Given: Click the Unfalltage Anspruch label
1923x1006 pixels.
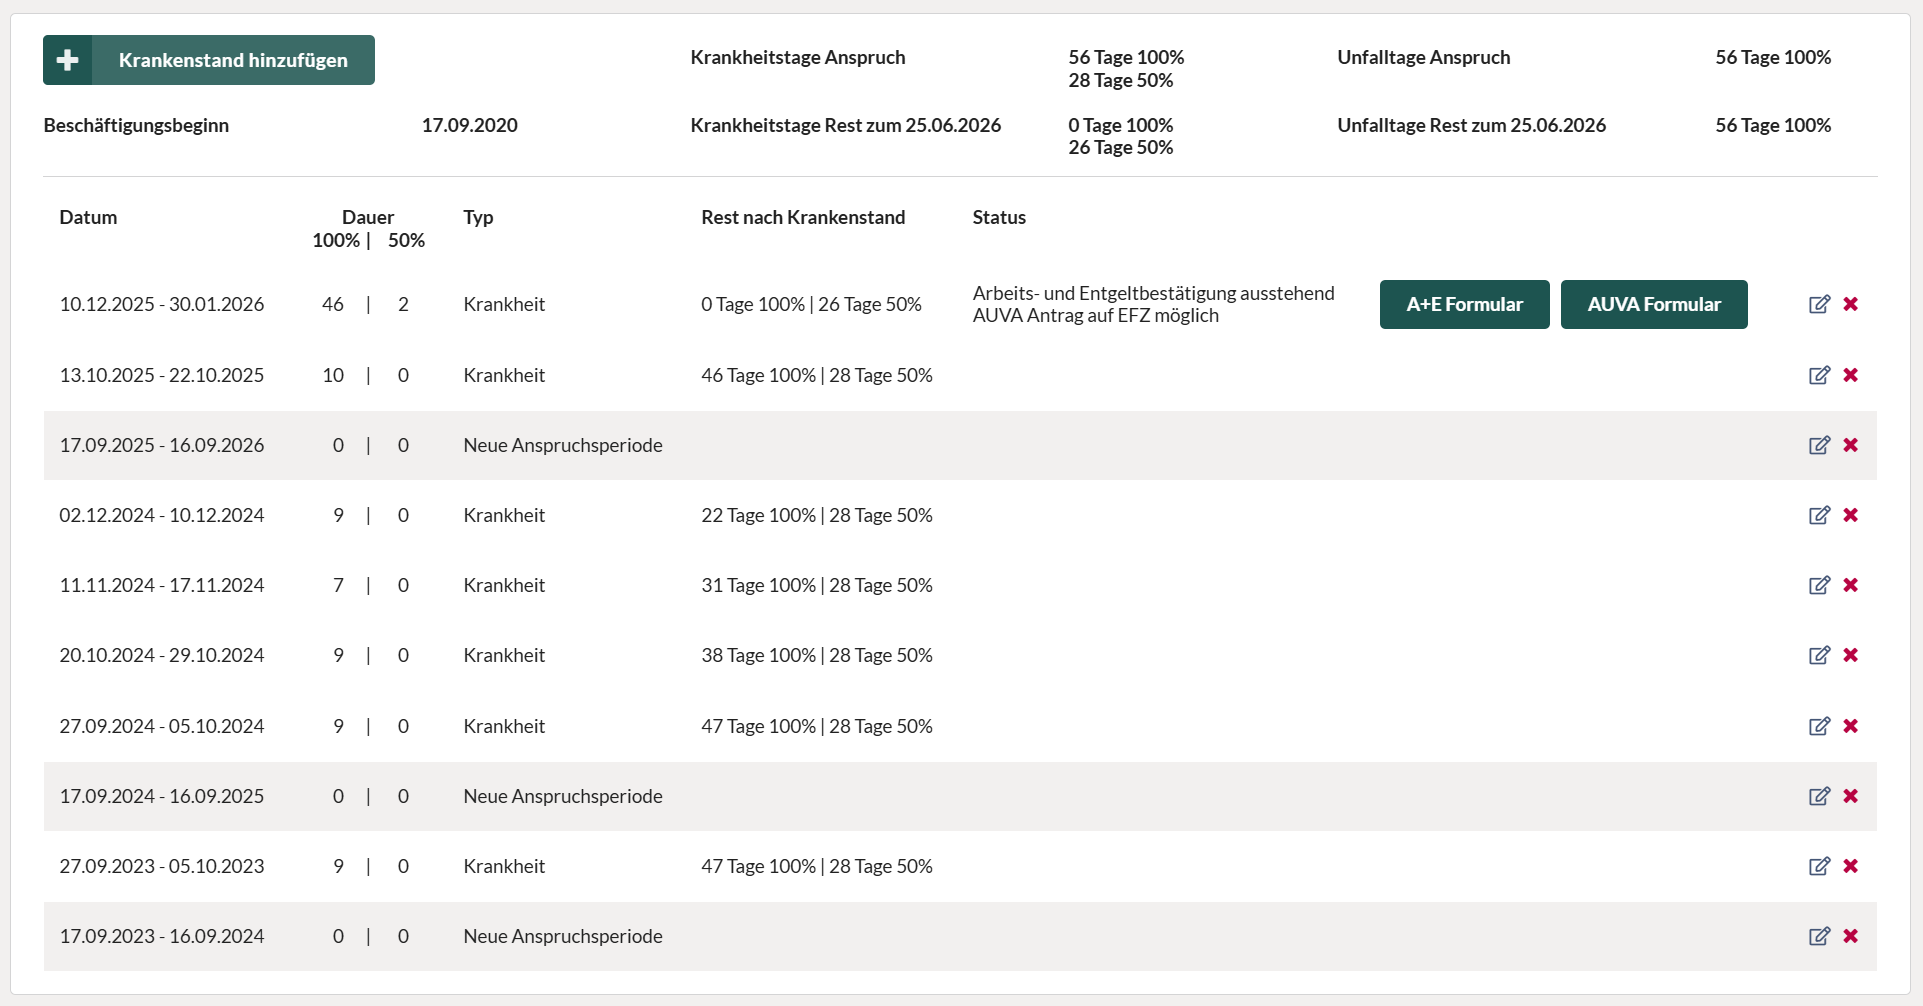Looking at the screenshot, I should [1423, 57].
